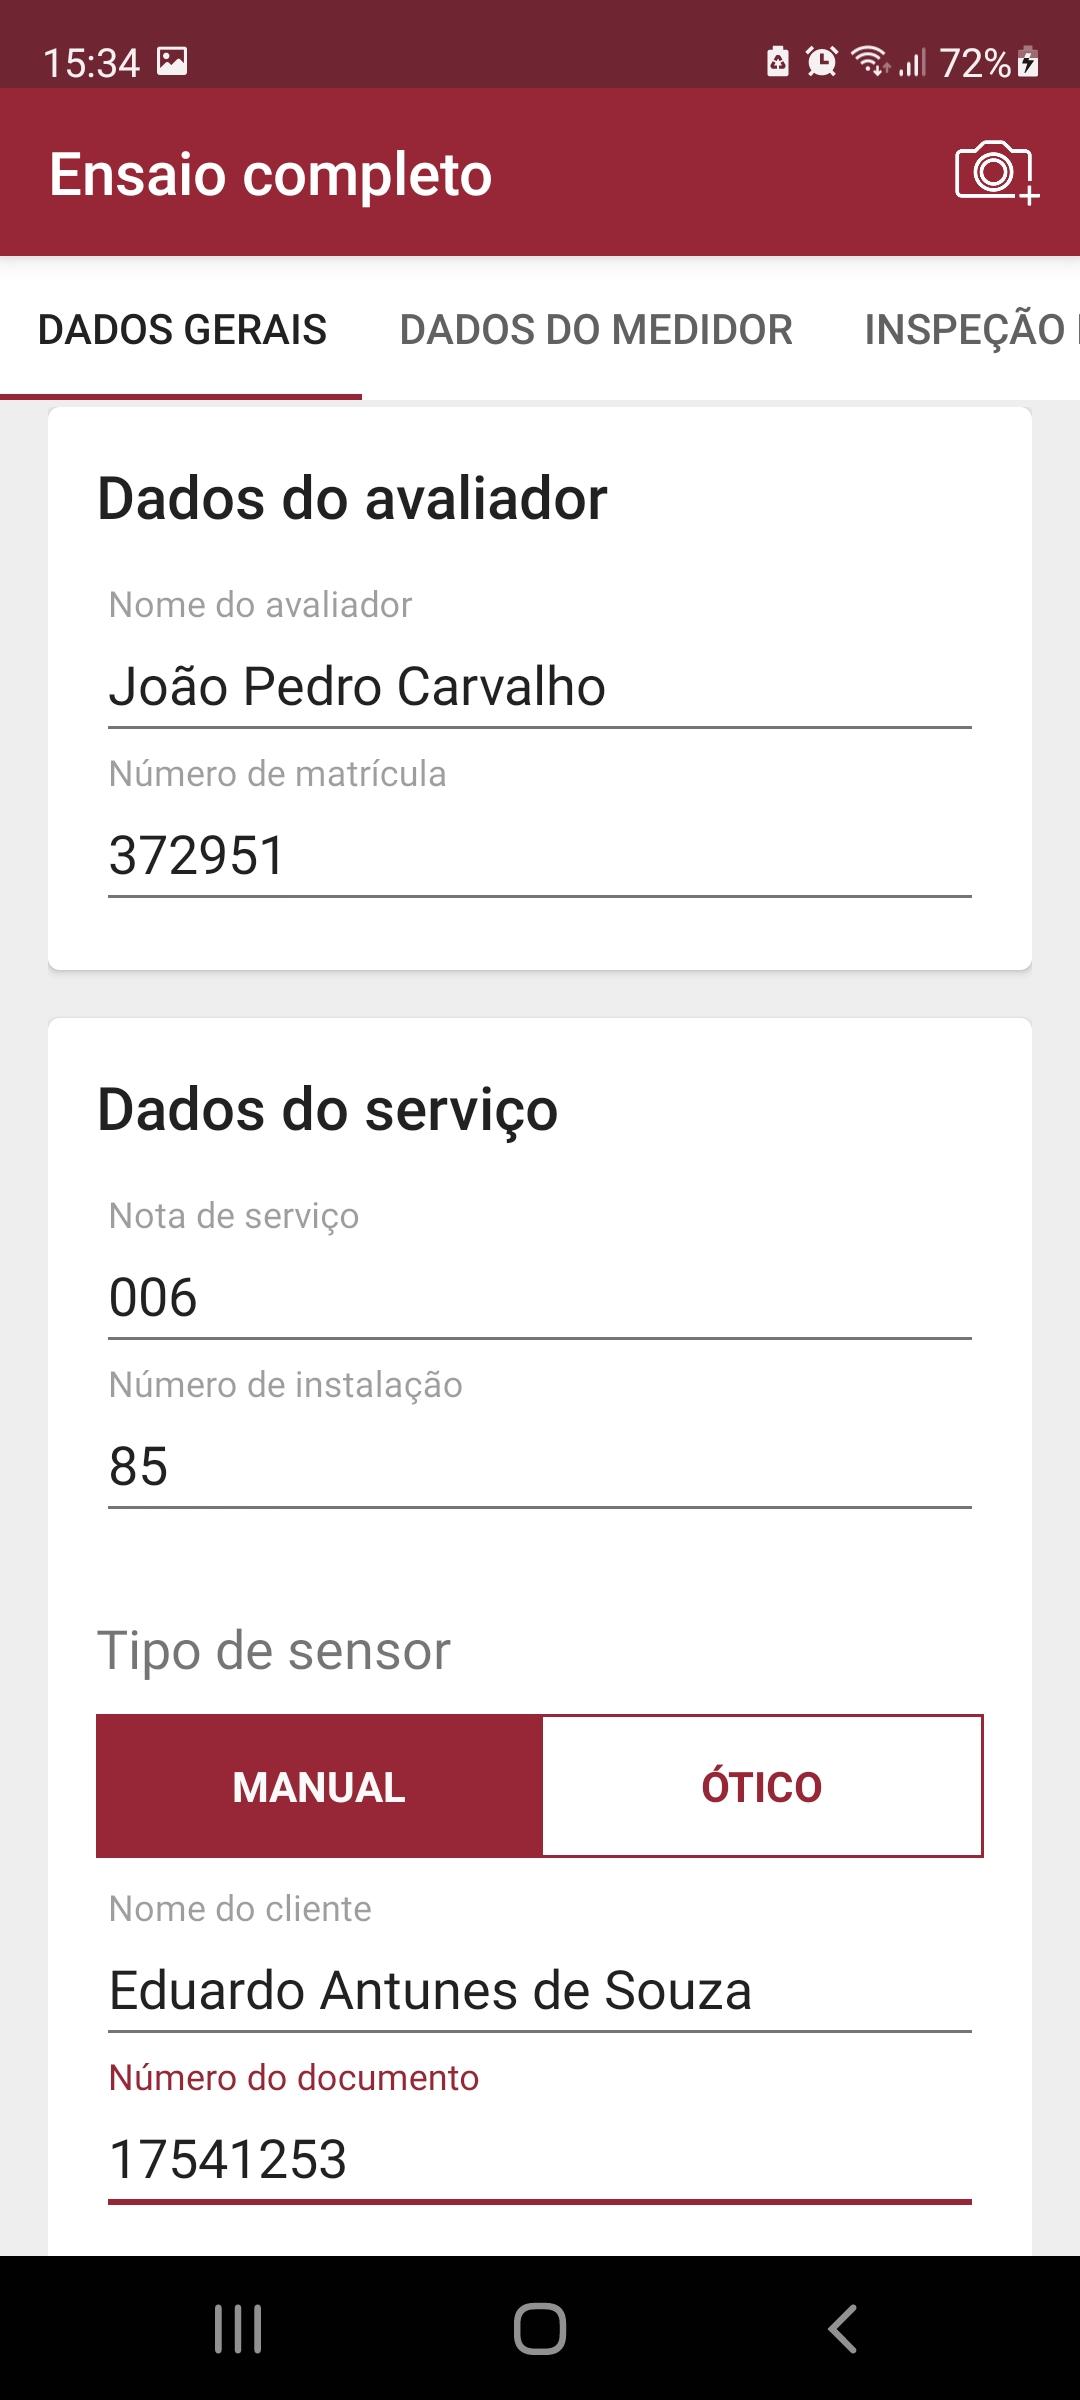This screenshot has width=1080, height=2400.
Task: Tap the add photo camera icon
Action: click(x=996, y=173)
